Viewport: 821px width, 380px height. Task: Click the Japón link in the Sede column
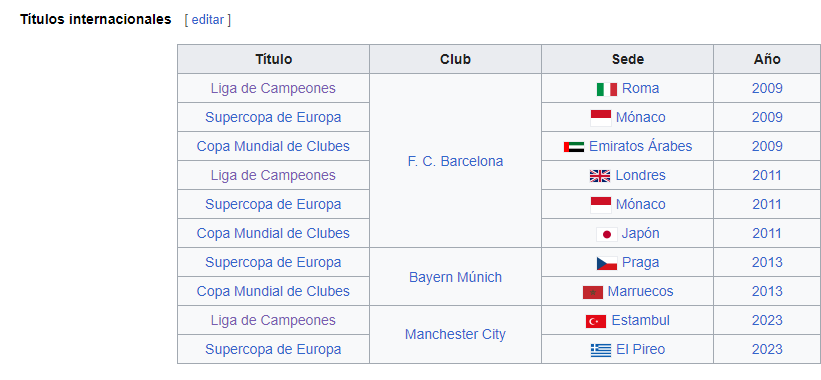click(x=640, y=233)
